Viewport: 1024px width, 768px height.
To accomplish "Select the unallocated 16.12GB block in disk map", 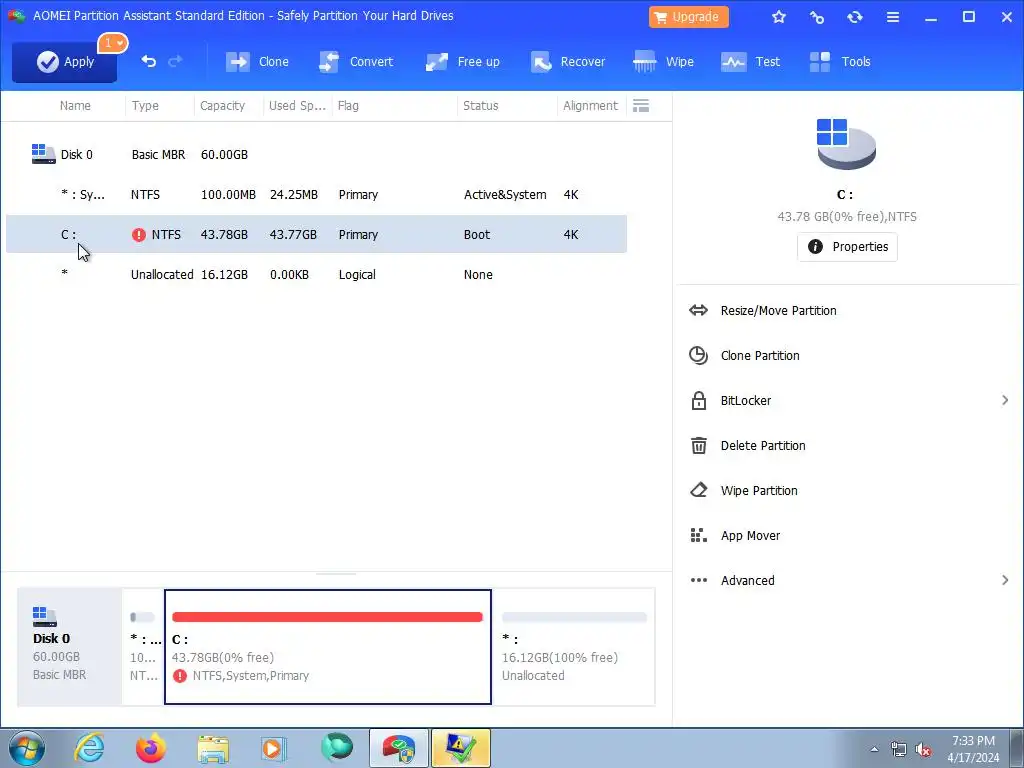I will coord(573,647).
